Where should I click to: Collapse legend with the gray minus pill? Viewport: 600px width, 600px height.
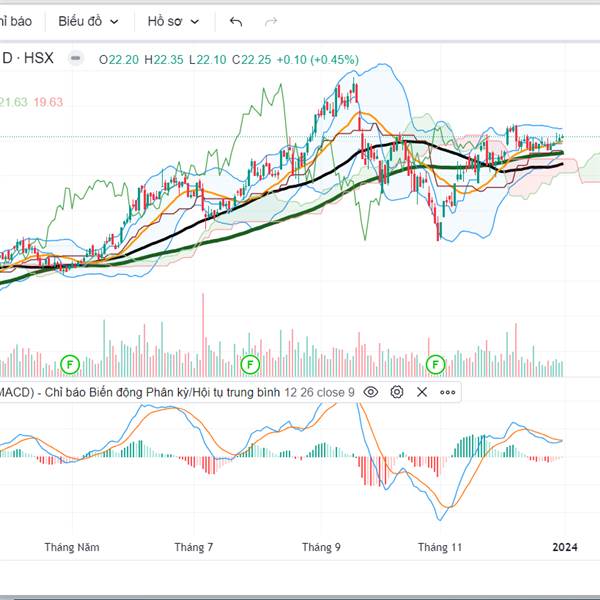(76, 58)
